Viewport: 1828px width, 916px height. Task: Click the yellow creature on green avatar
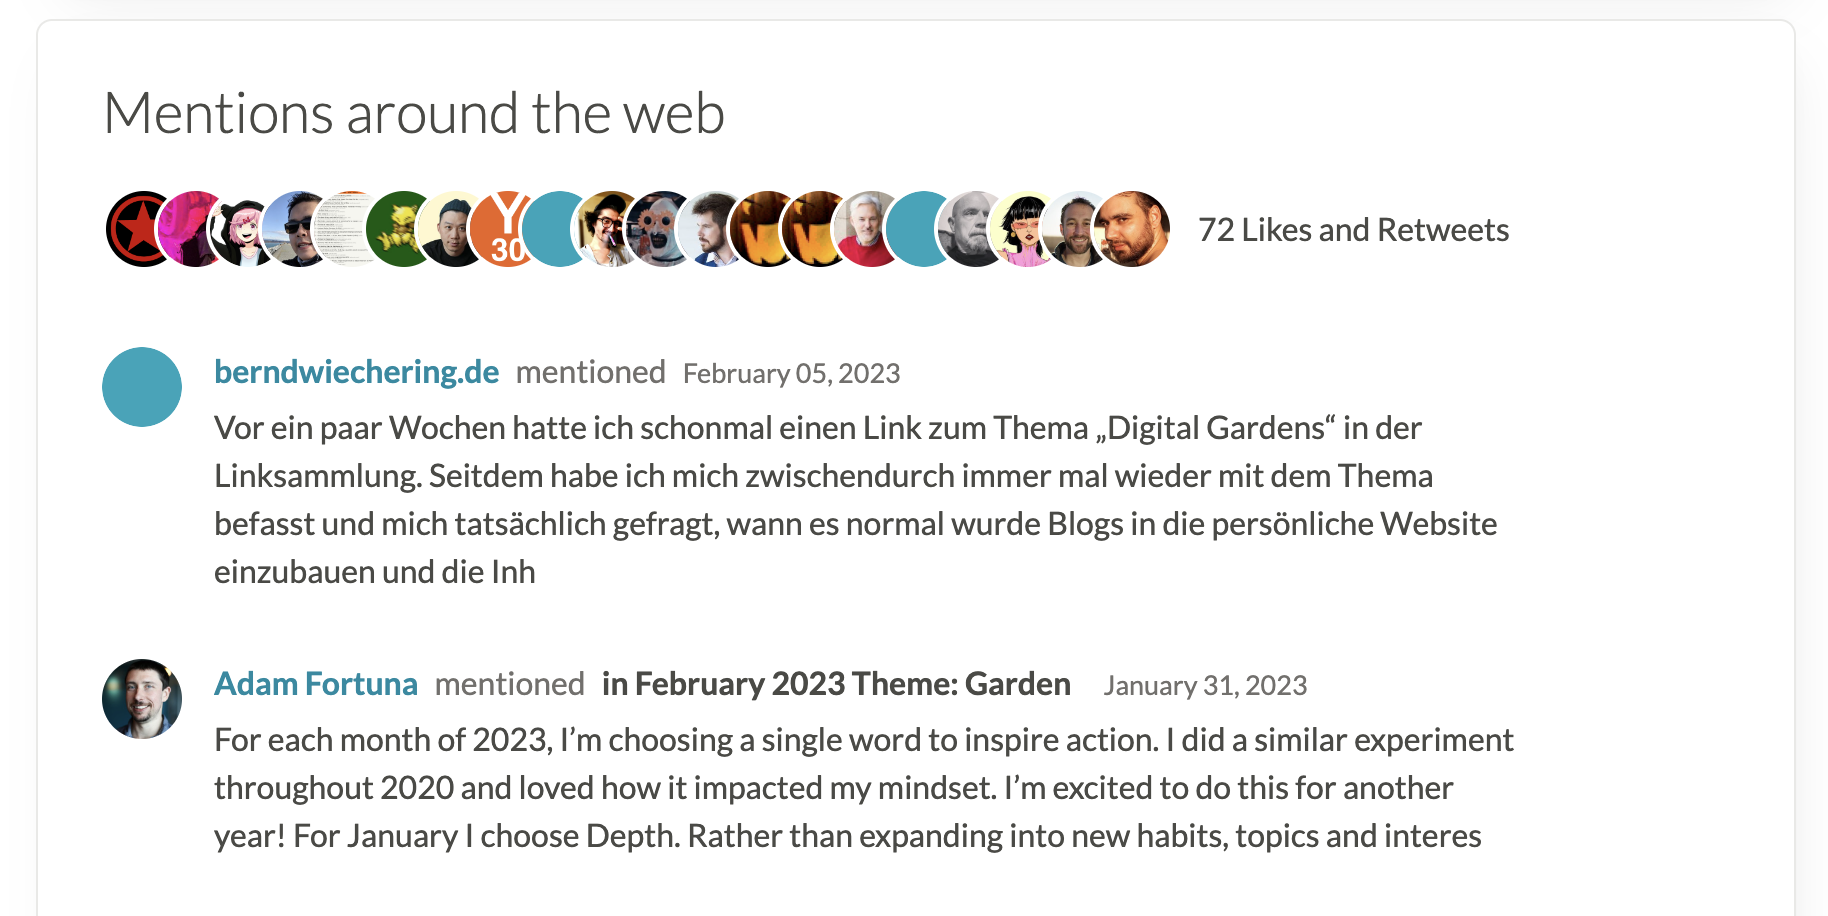400,228
